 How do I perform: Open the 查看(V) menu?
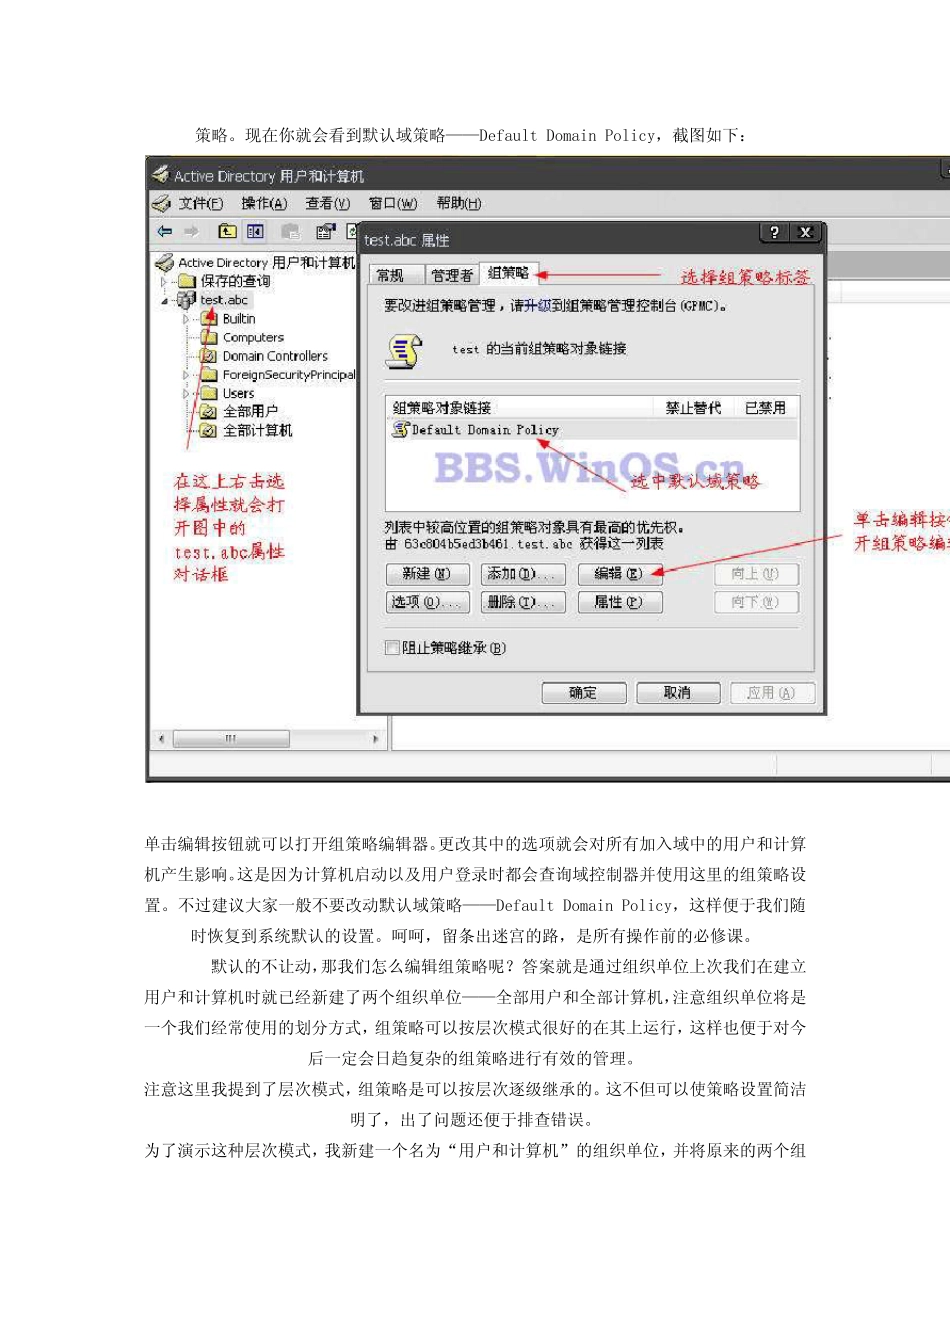[328, 203]
